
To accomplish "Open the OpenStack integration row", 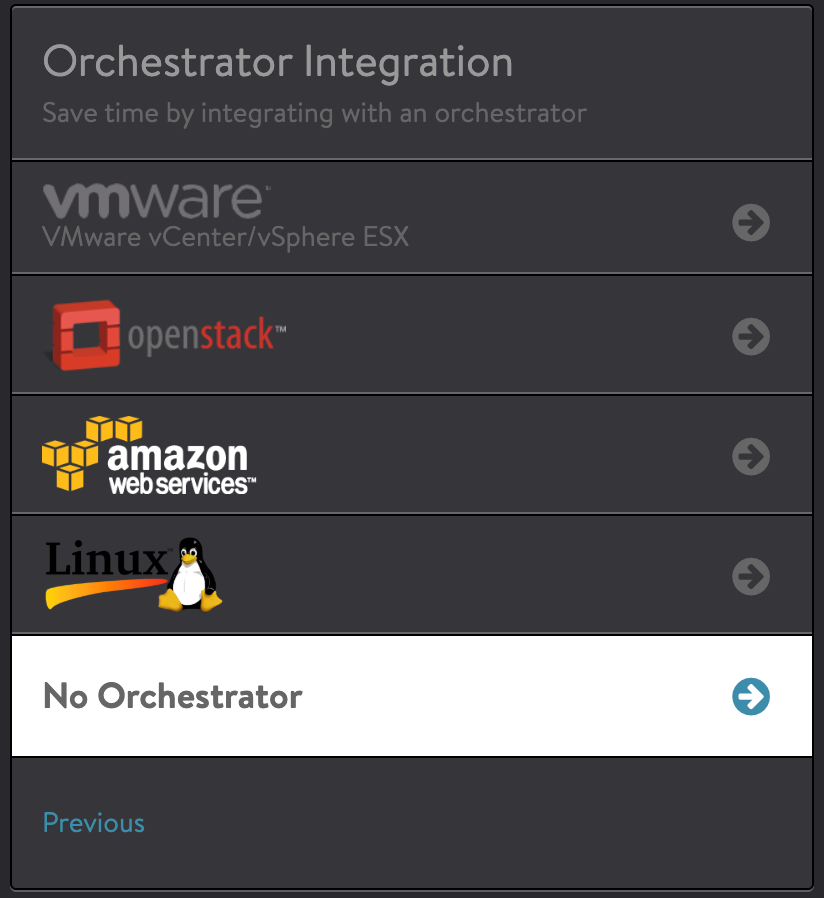I will pos(412,335).
